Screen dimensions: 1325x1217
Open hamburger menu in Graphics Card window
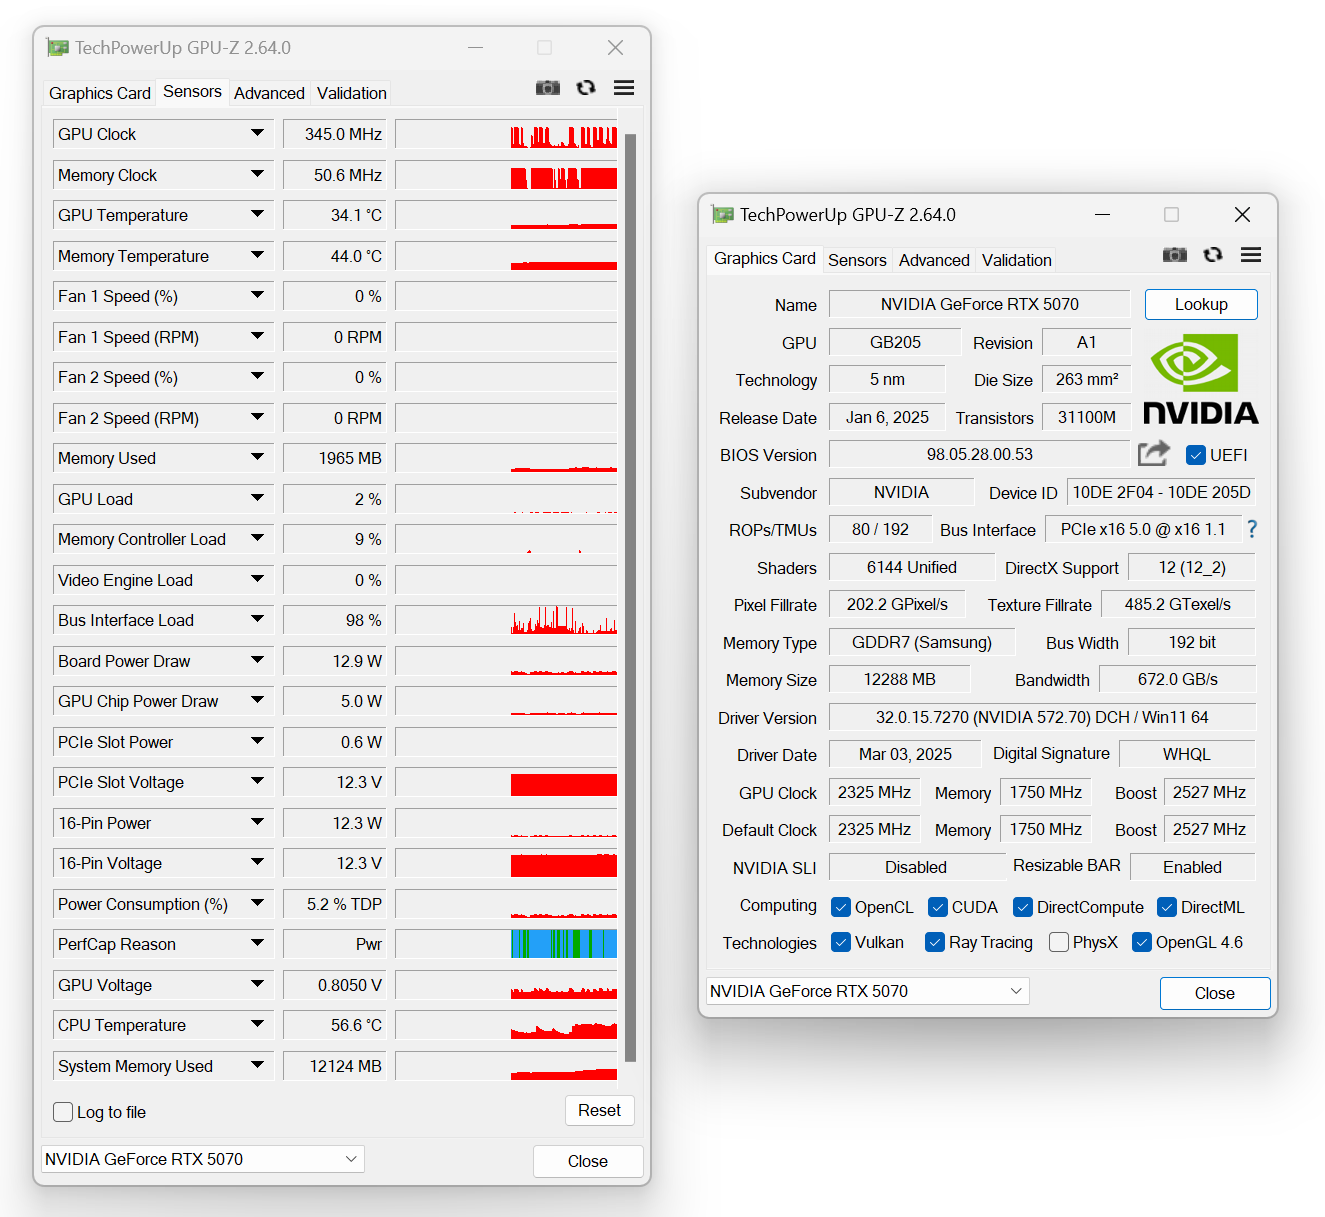1250,255
